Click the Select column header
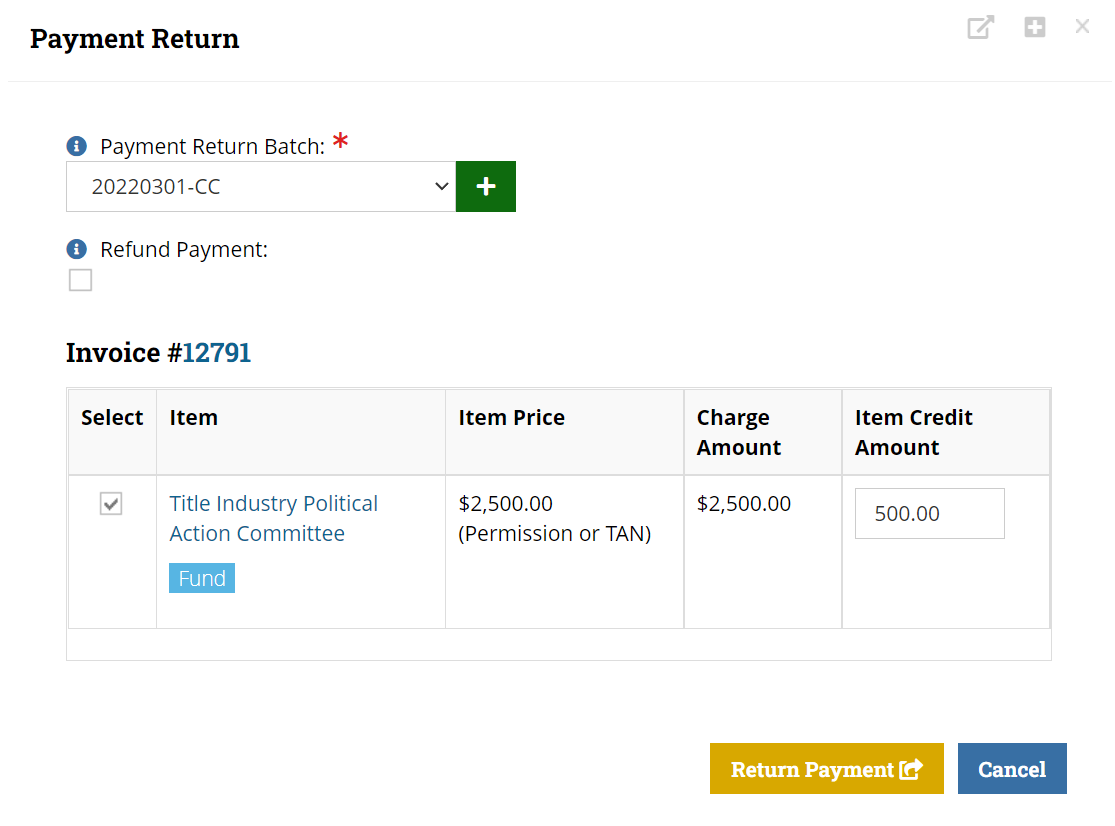 [112, 417]
